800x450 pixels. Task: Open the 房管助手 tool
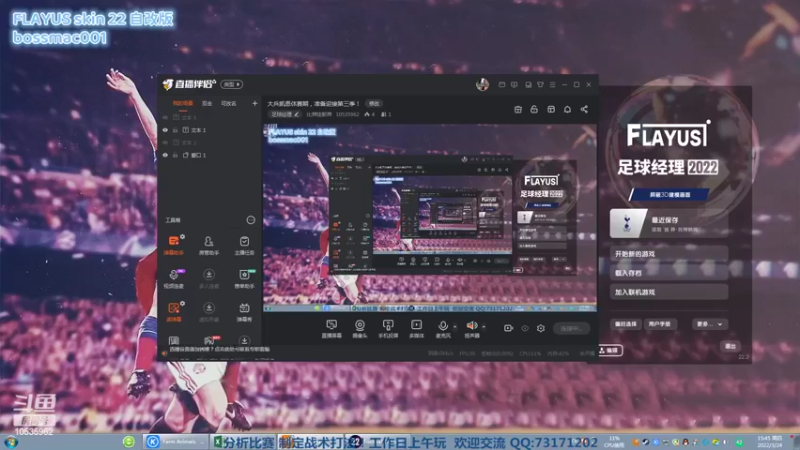tap(209, 245)
